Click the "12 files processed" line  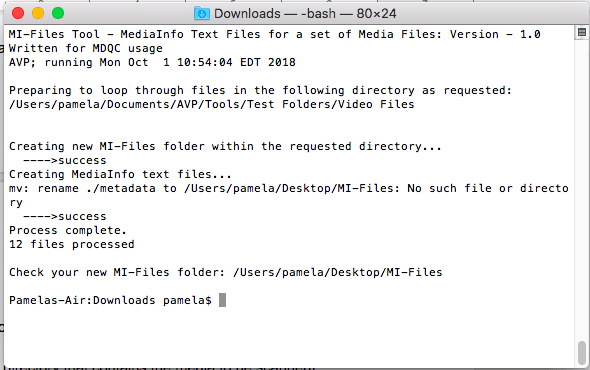[71, 244]
